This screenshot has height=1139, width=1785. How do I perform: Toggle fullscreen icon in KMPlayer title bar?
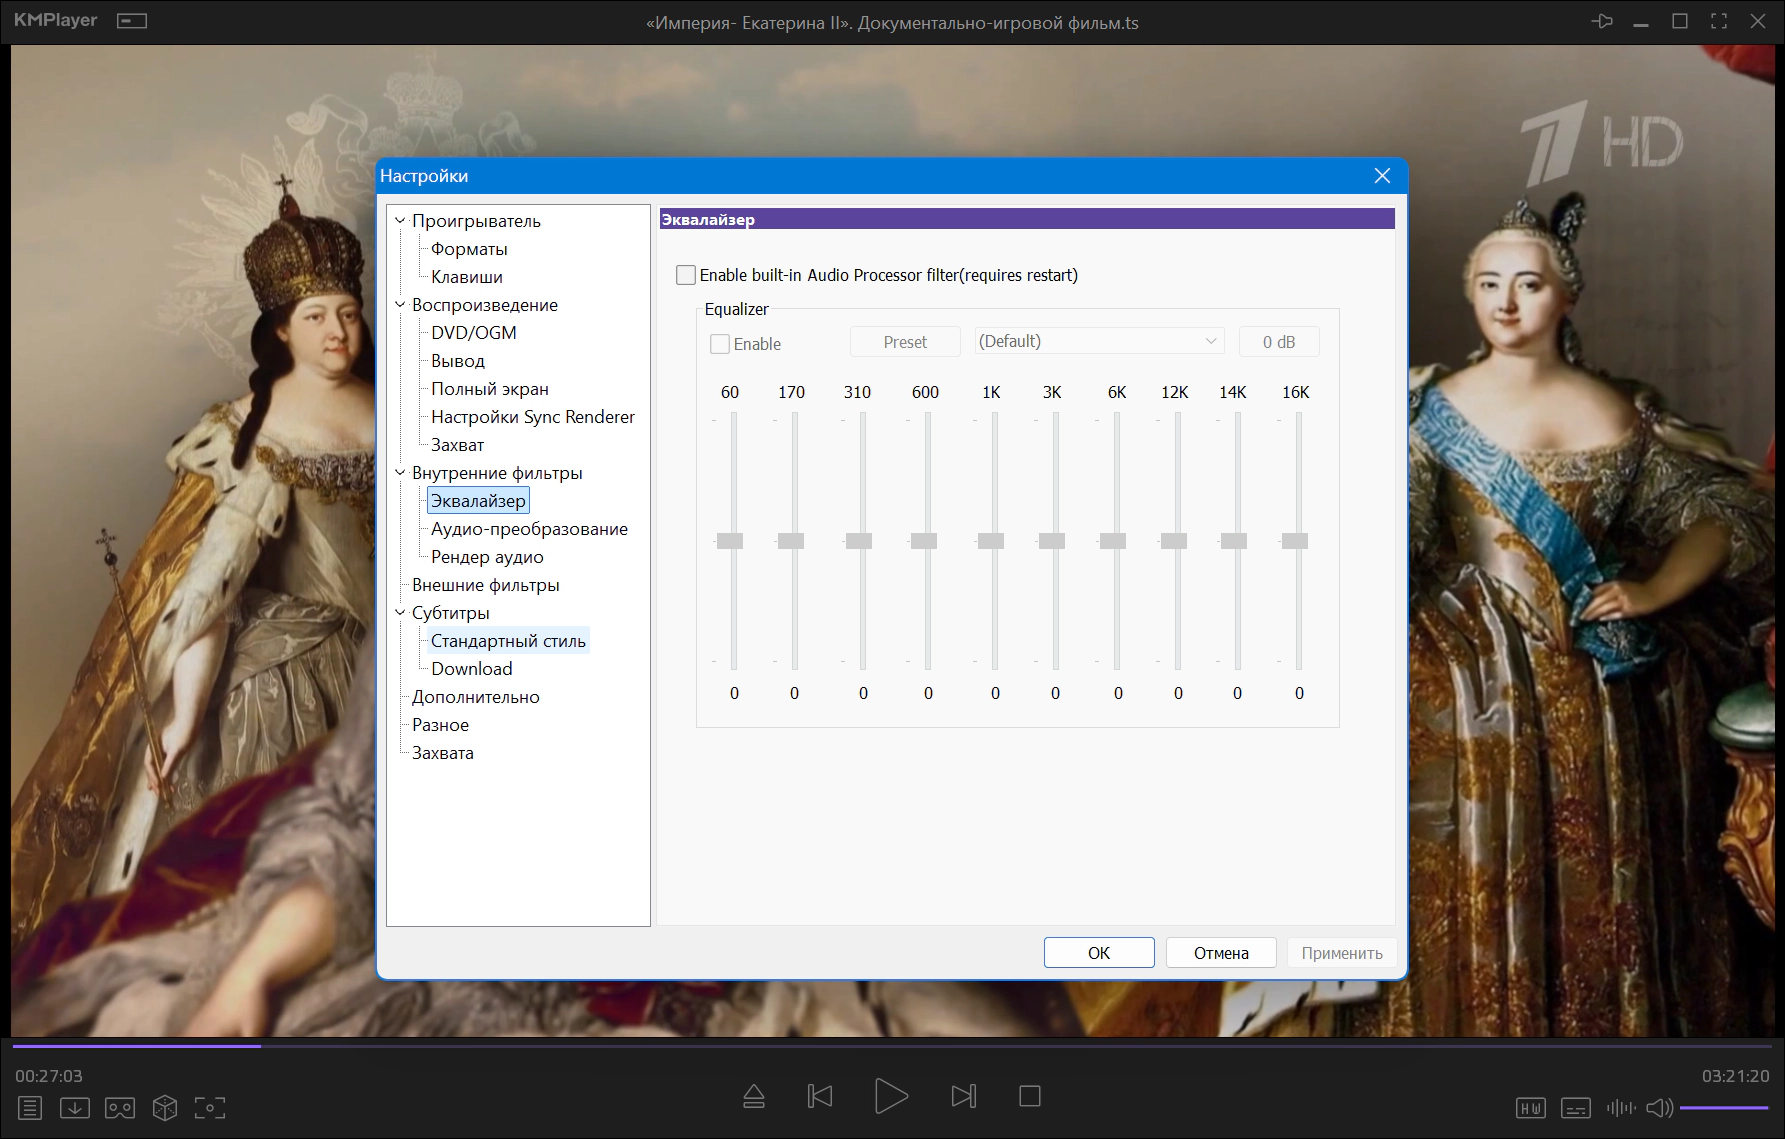point(1719,21)
